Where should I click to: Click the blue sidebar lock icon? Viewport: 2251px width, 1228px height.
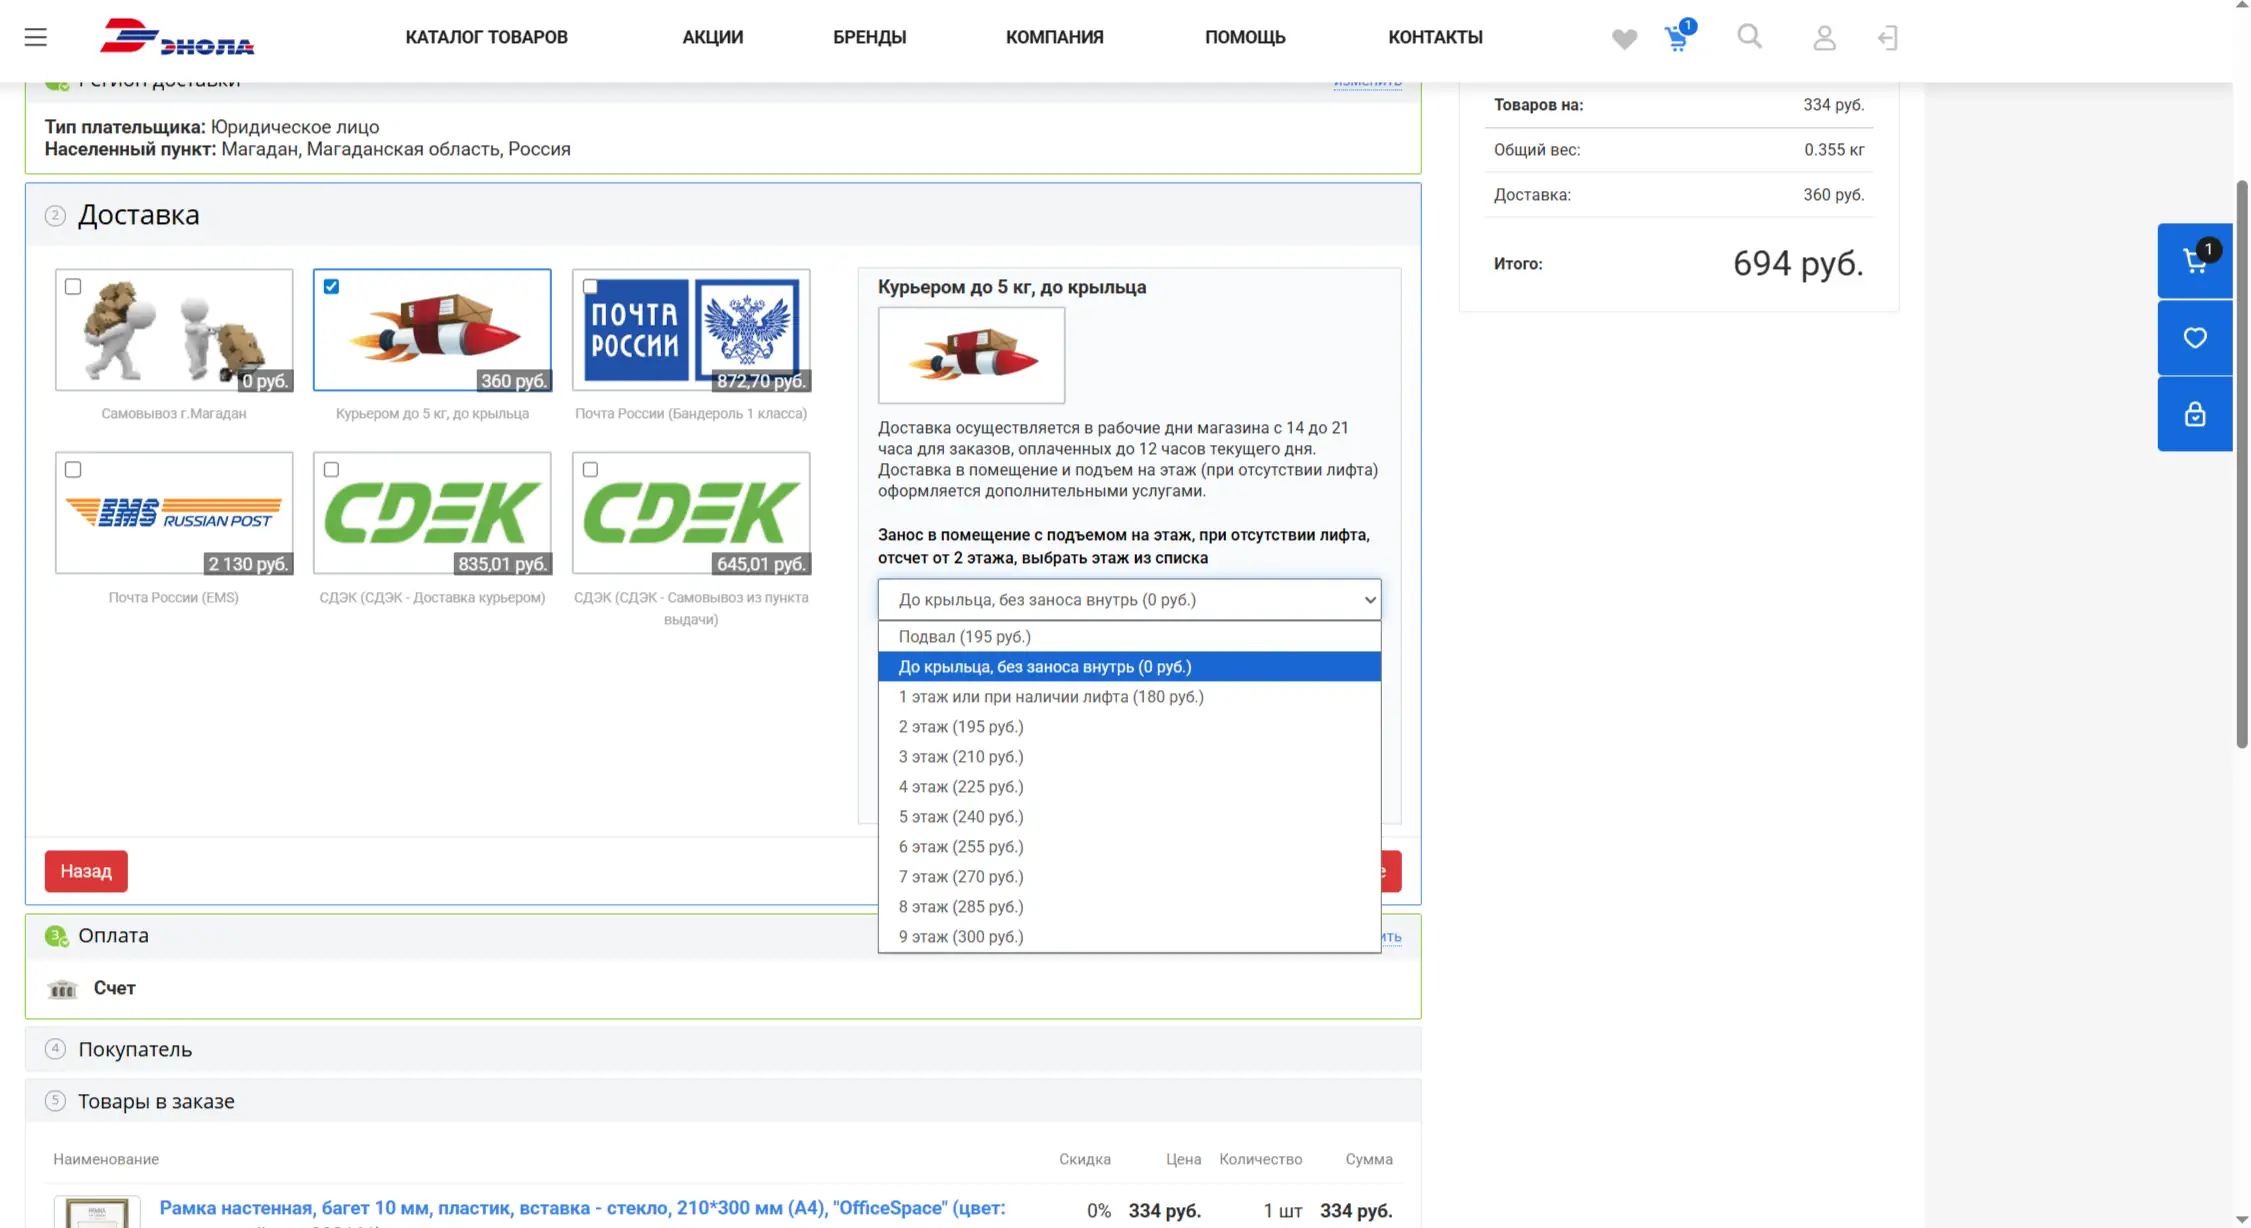click(2194, 414)
